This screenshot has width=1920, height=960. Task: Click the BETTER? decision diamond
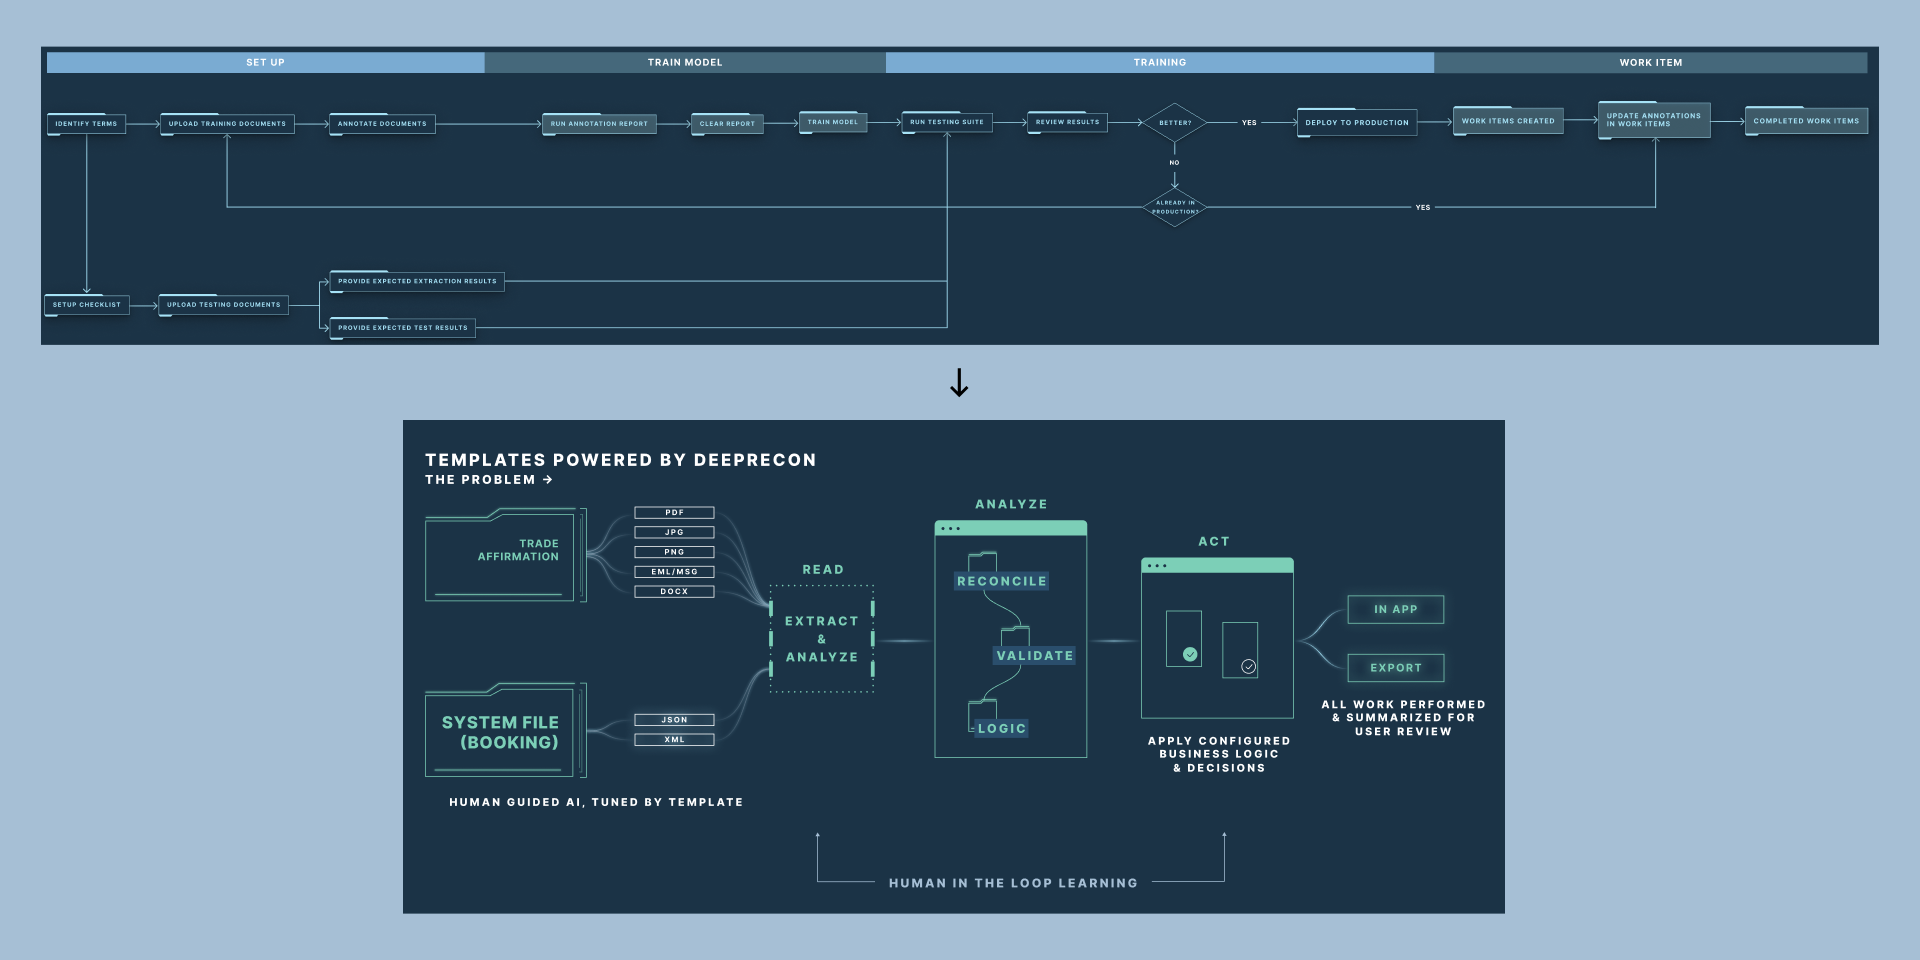point(1175,123)
